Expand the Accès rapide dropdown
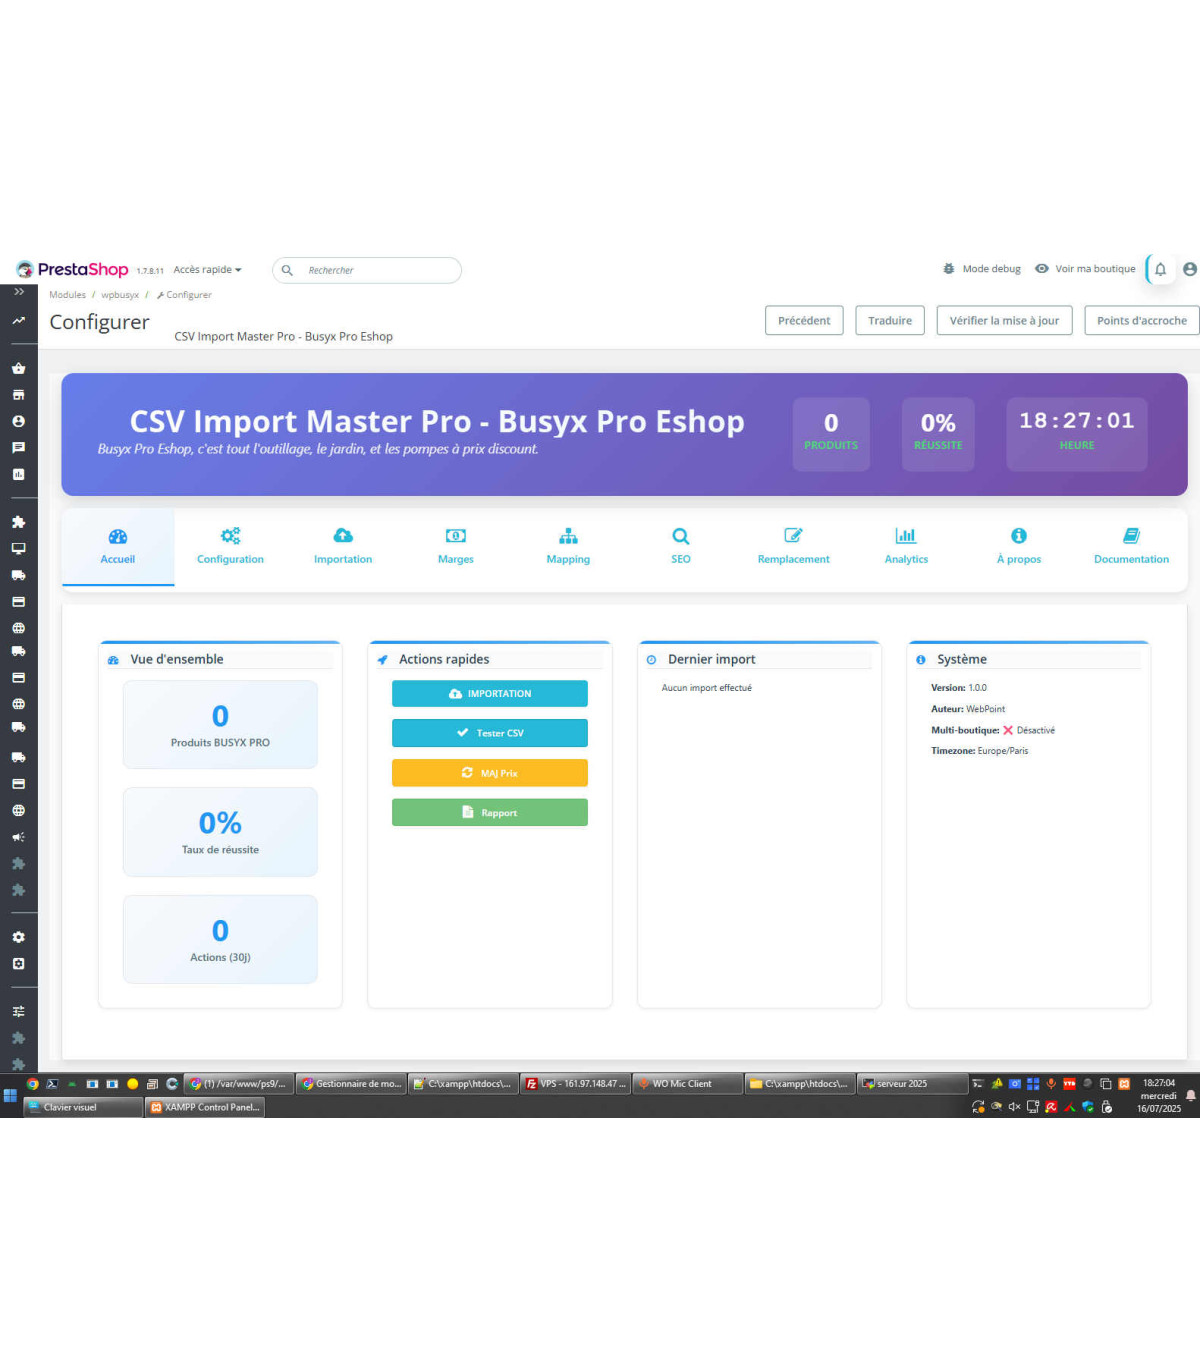Viewport: 1200px width, 1372px height. coord(207,270)
